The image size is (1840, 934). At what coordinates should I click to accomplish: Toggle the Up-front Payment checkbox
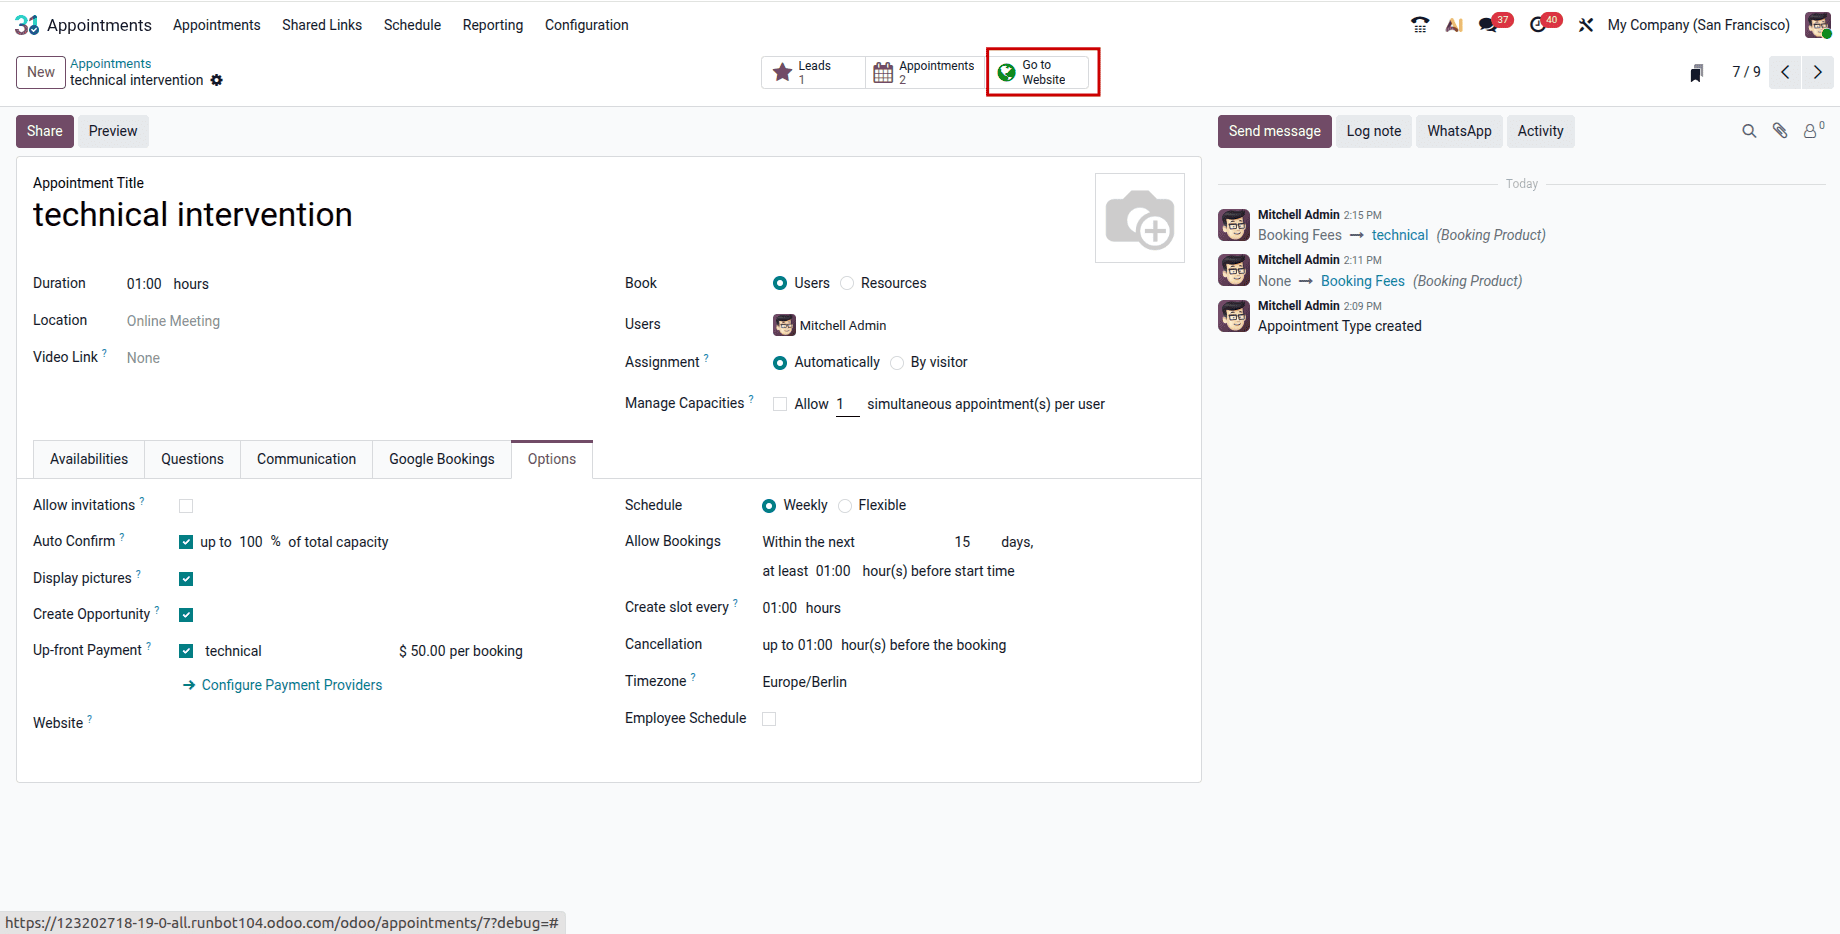point(186,651)
